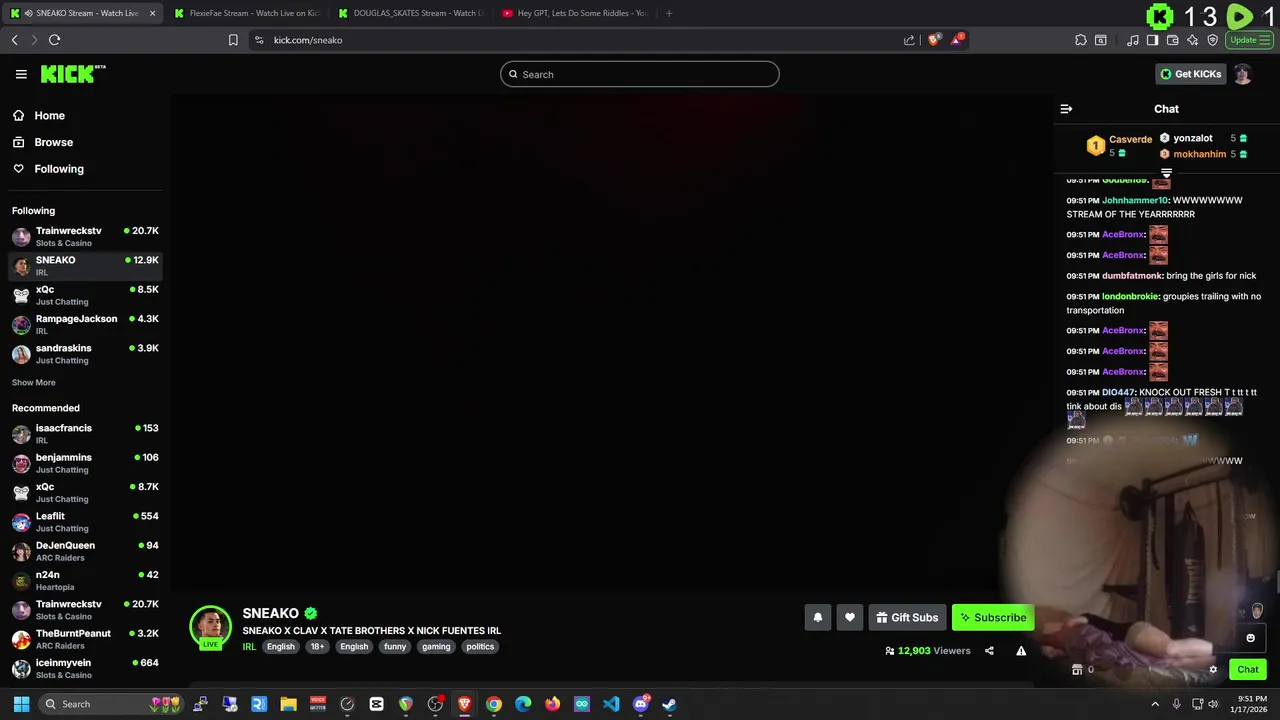1280x720 pixels.
Task: Open Leaflit recommended channel
Action: pyautogui.click(x=84, y=522)
